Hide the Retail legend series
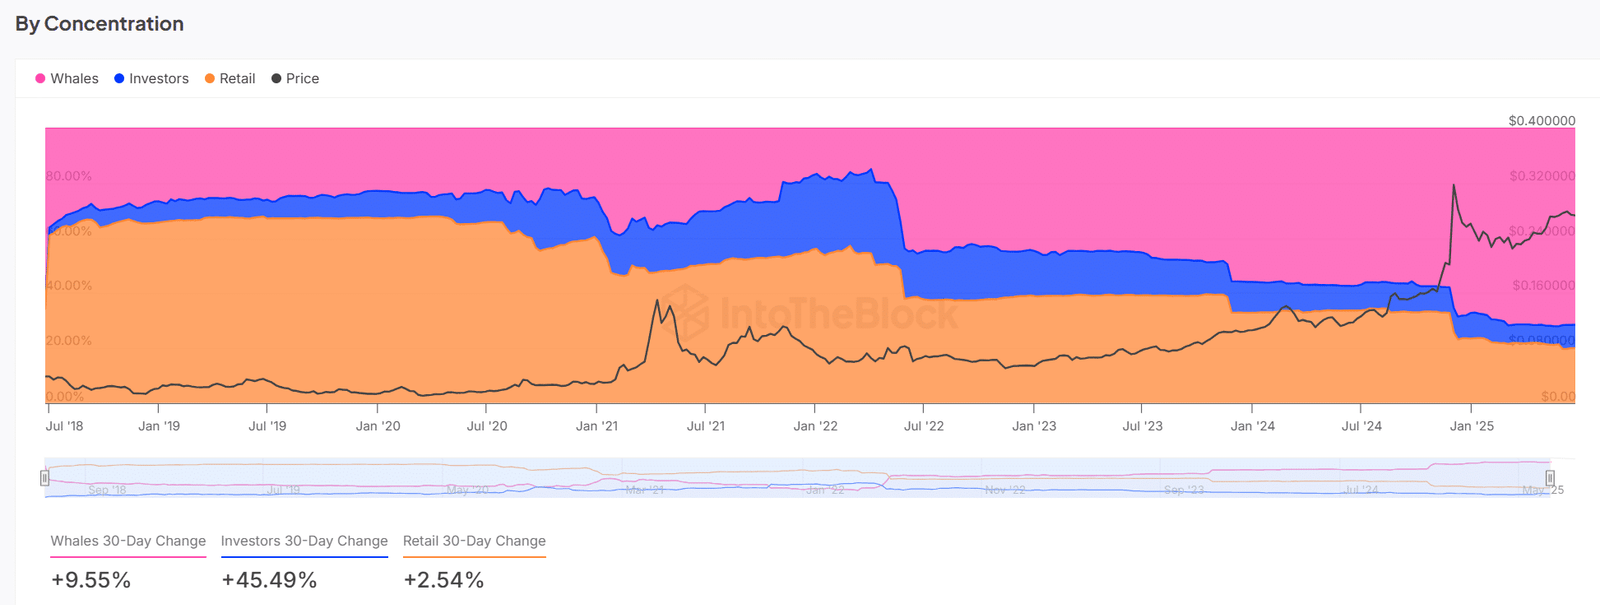This screenshot has height=605, width=1600. pos(230,78)
